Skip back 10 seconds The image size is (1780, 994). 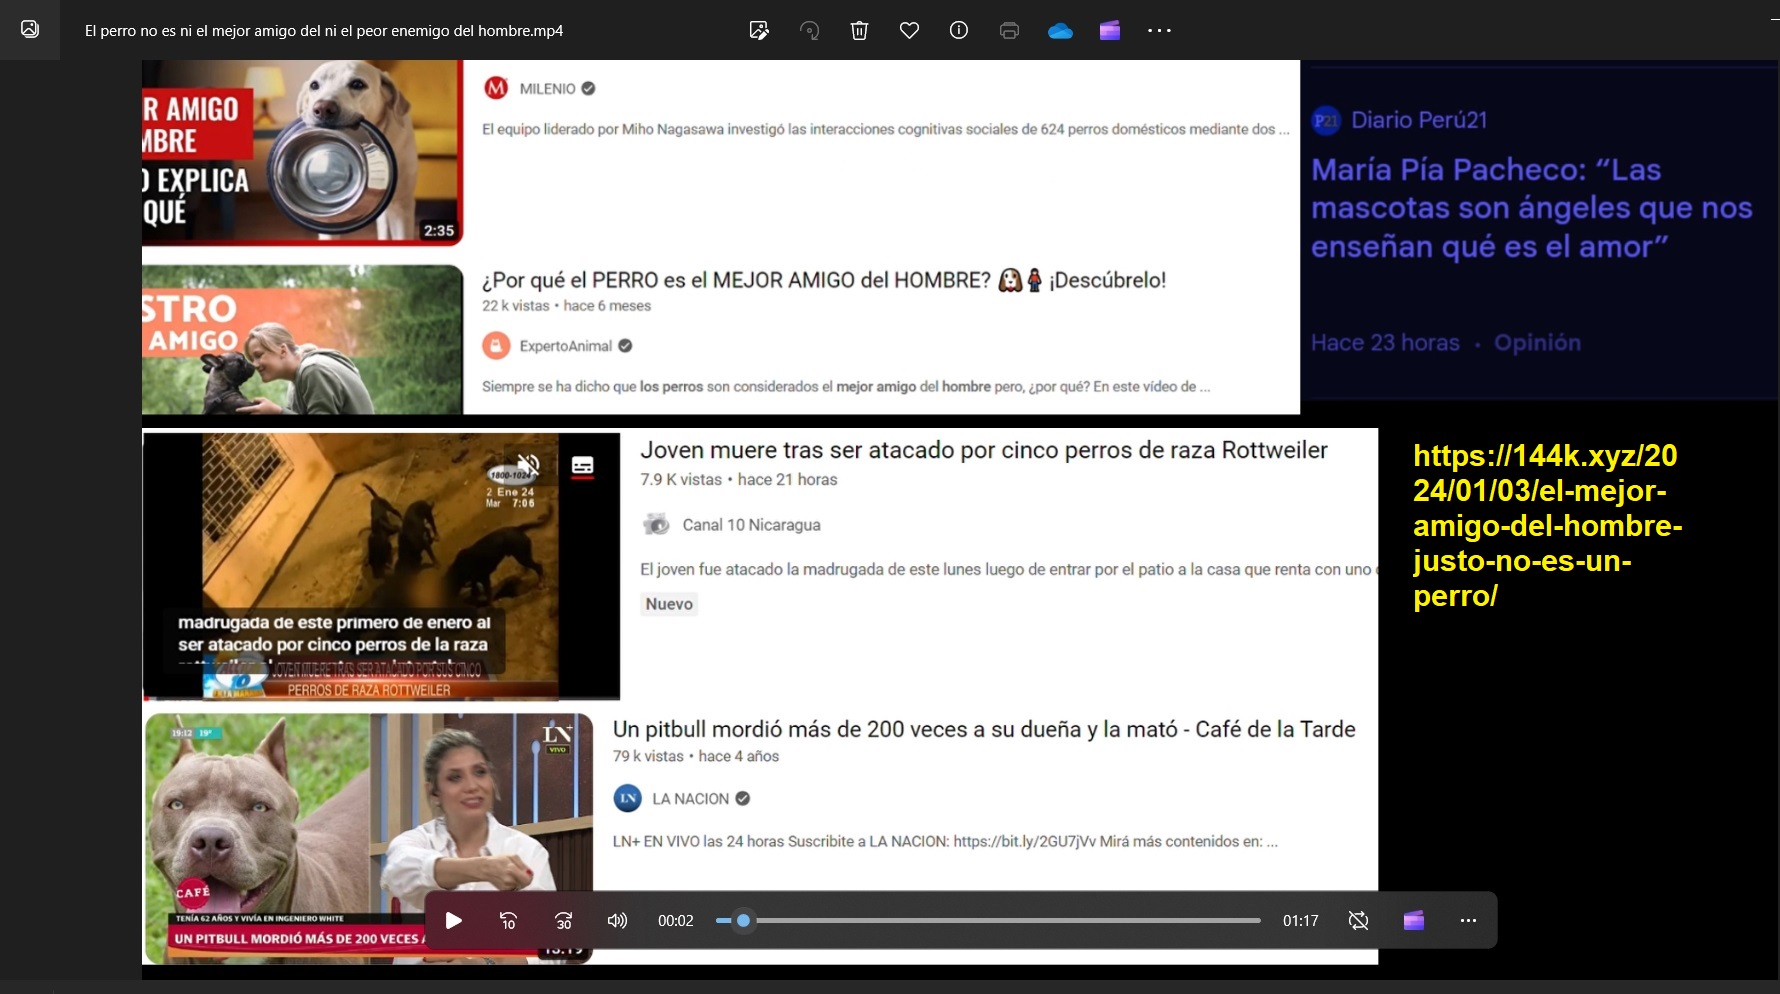[x=508, y=920]
